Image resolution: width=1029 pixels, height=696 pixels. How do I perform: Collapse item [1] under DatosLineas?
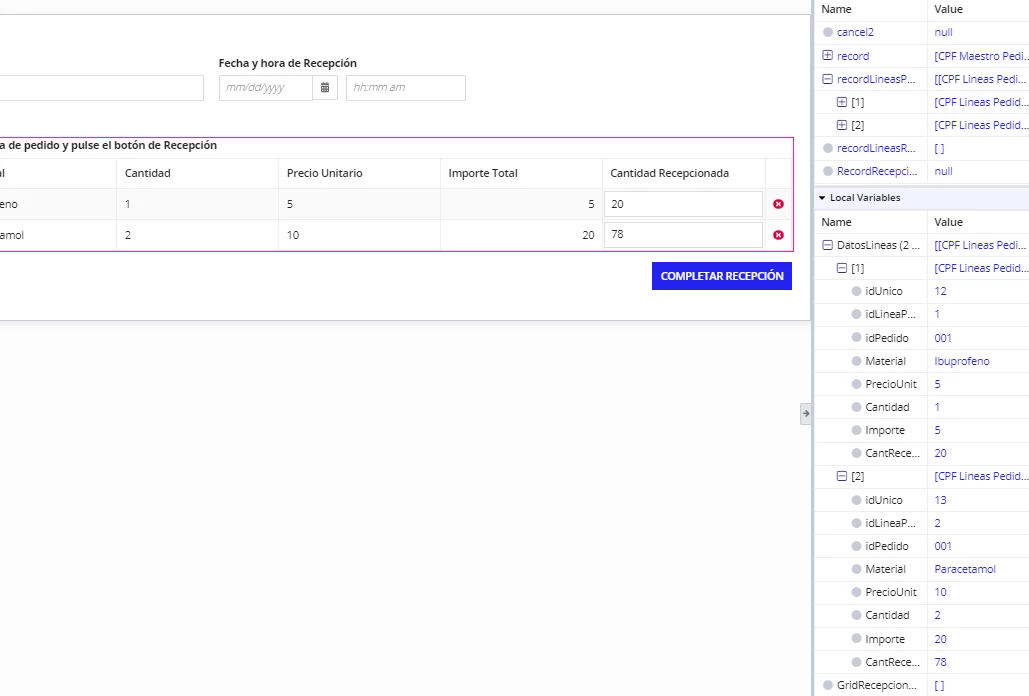tap(842, 268)
